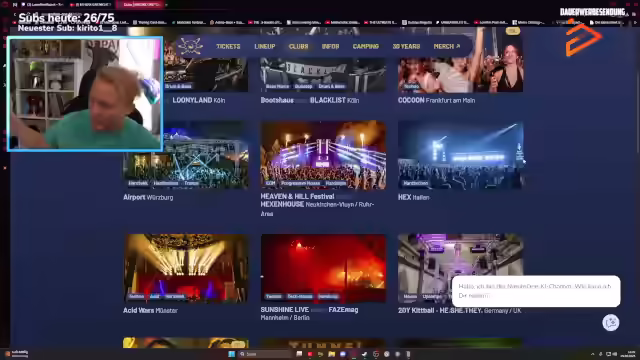Select the CLUBS navigation item
Viewport: 640px width, 360px height.
tap(298, 47)
